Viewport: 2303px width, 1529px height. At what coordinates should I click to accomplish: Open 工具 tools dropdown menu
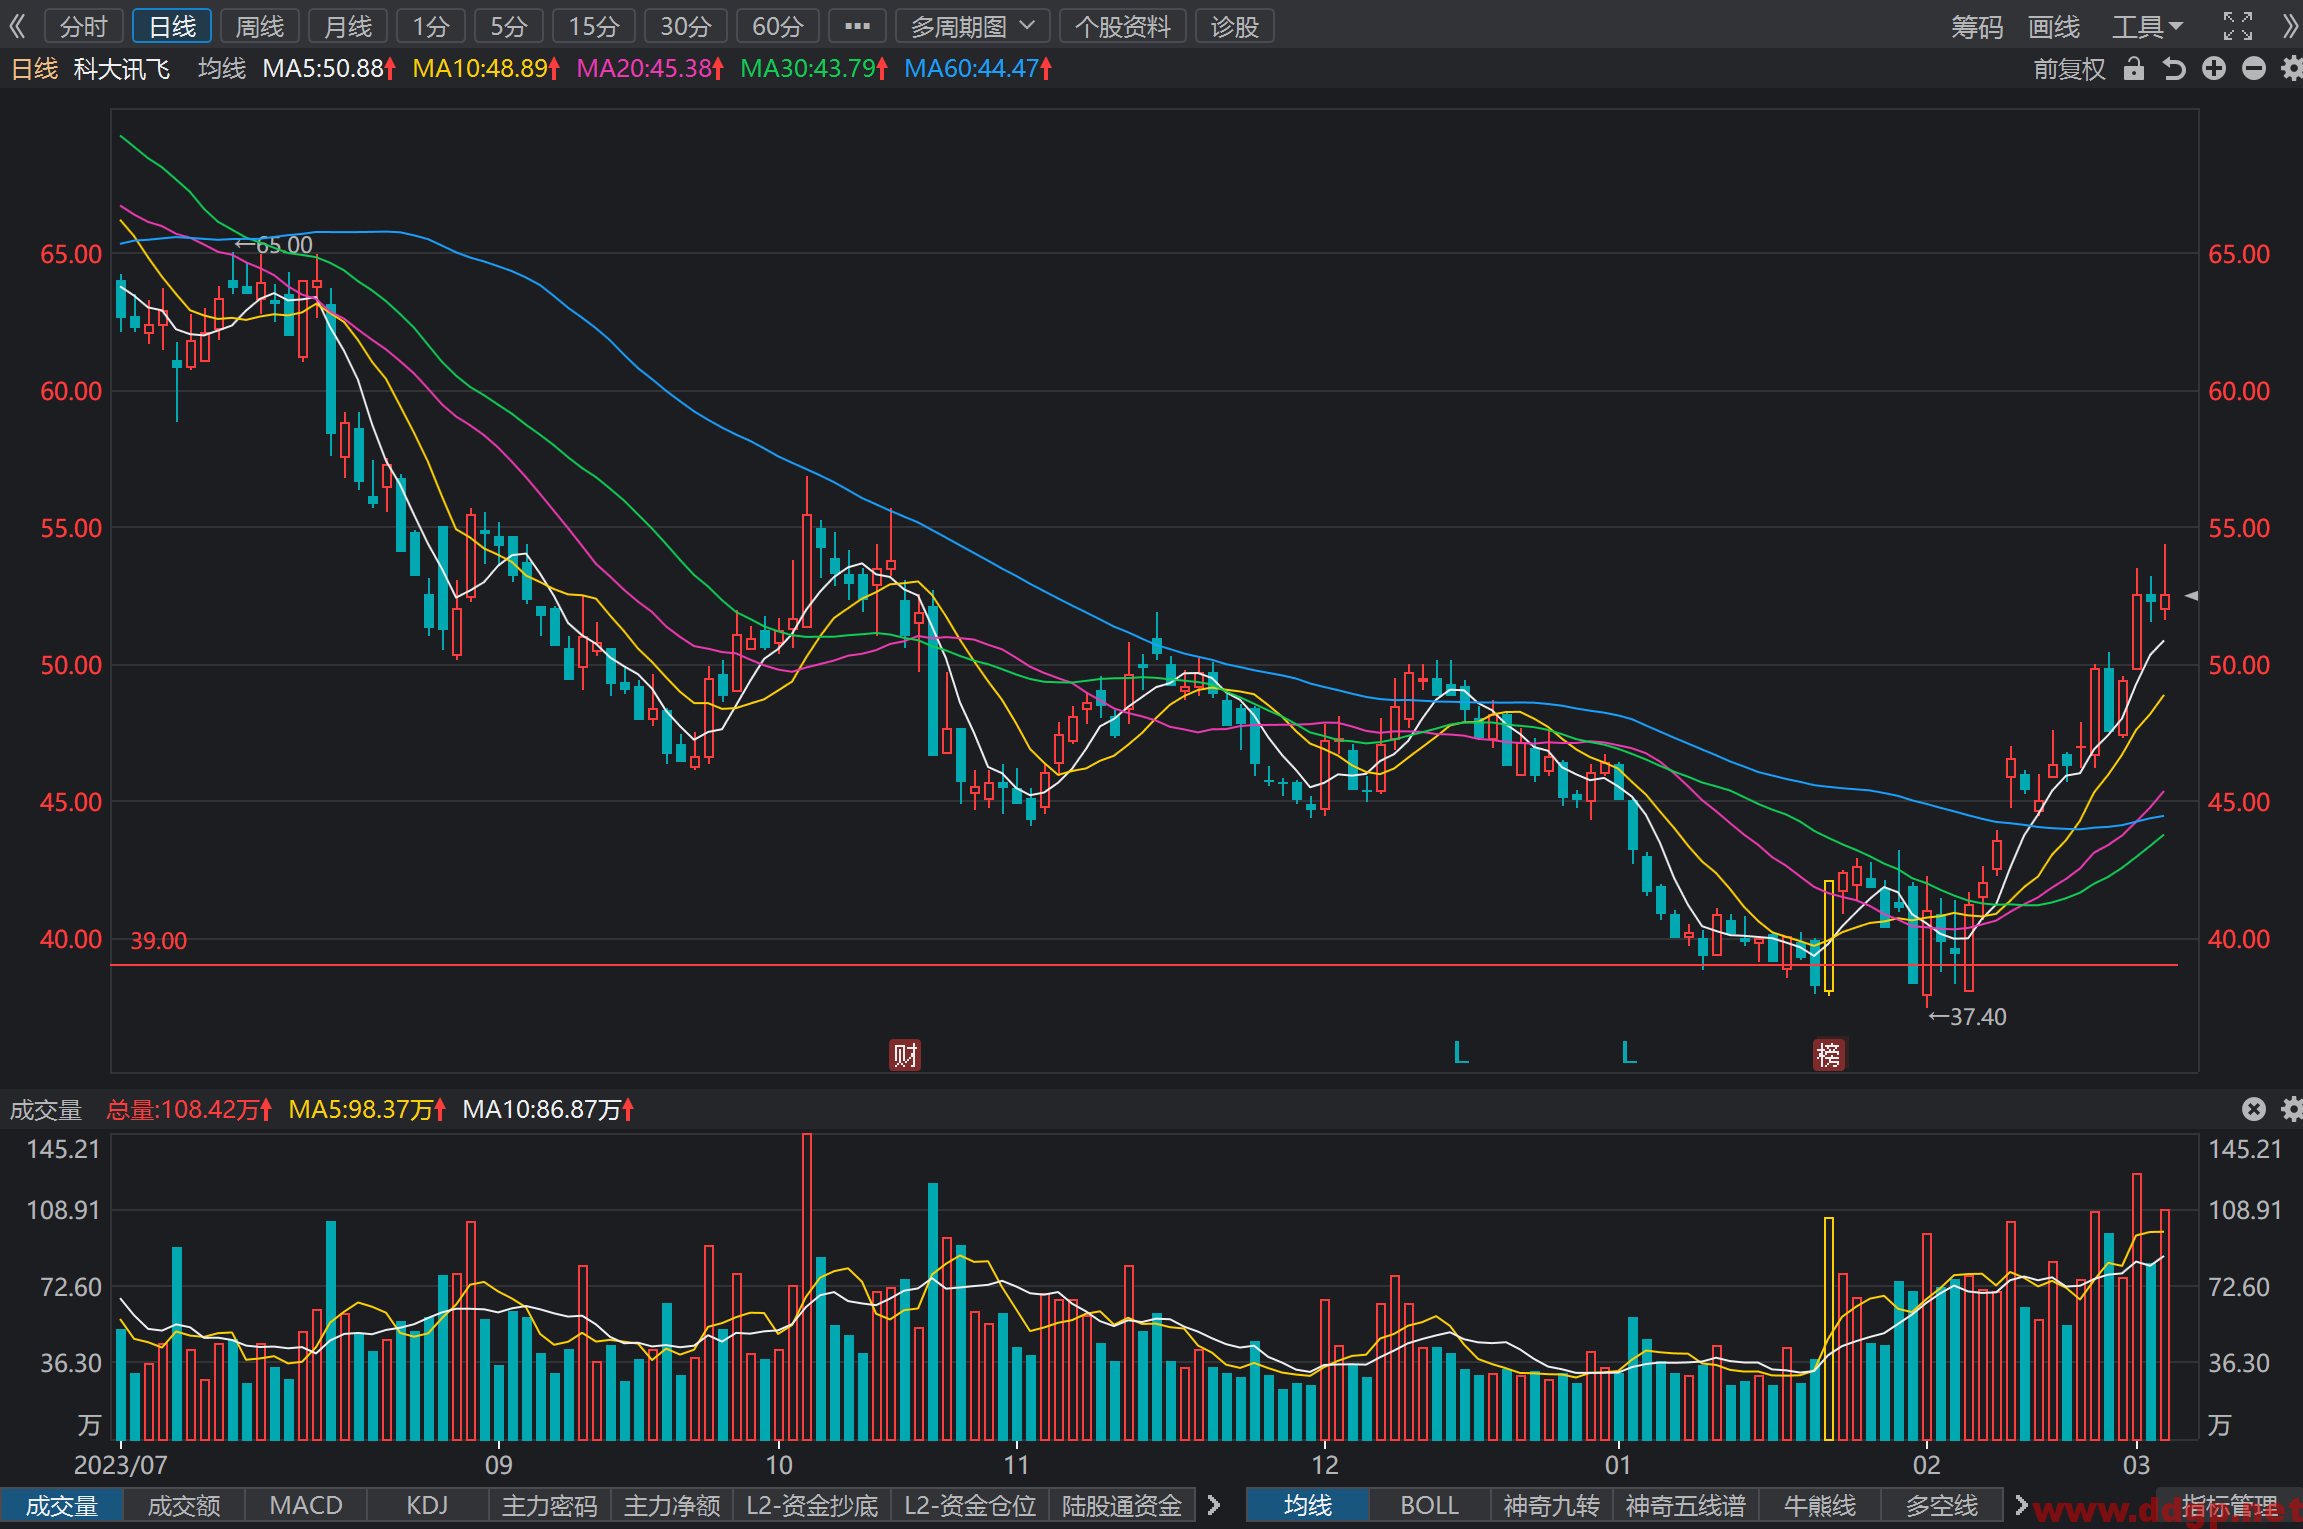point(2147,26)
